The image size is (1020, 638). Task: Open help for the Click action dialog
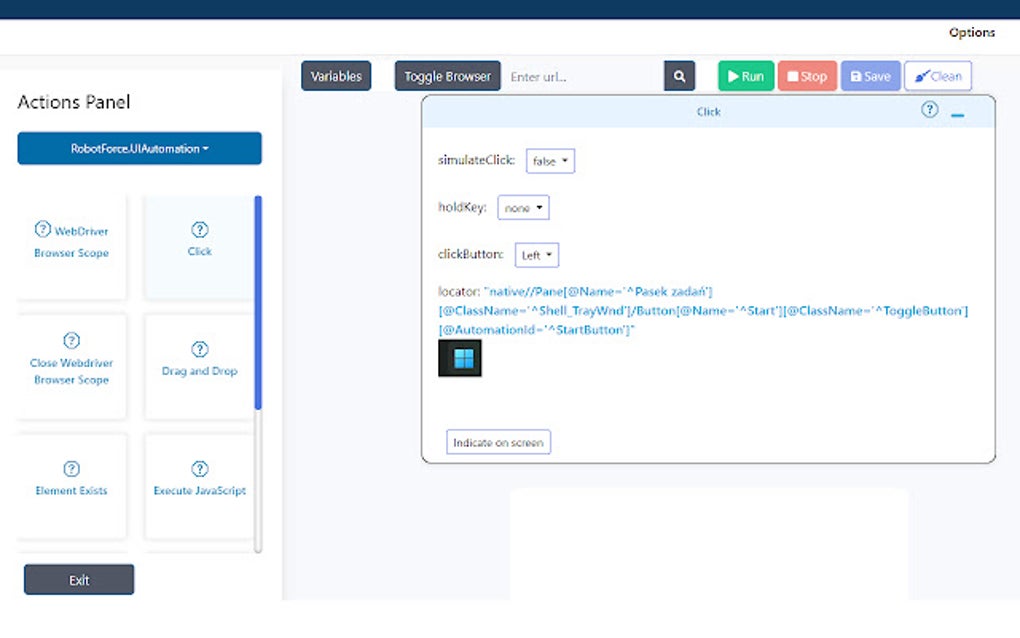929,111
